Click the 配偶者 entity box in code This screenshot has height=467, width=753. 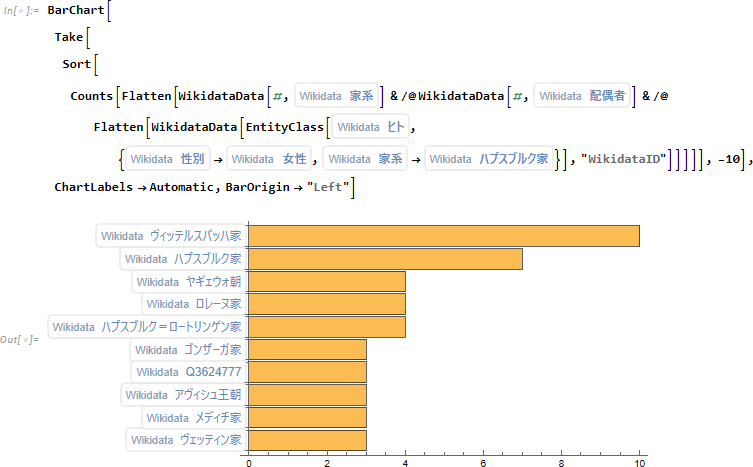point(584,96)
